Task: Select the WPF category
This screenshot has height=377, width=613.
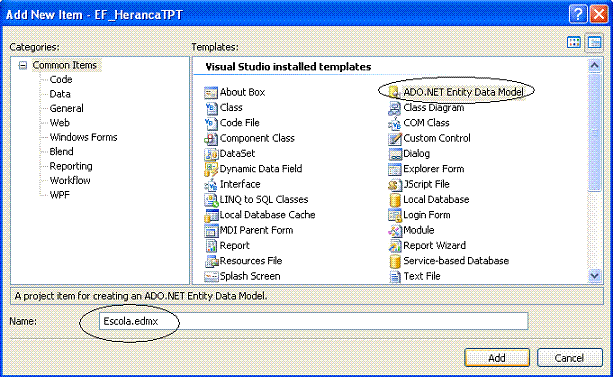Action: 59,195
